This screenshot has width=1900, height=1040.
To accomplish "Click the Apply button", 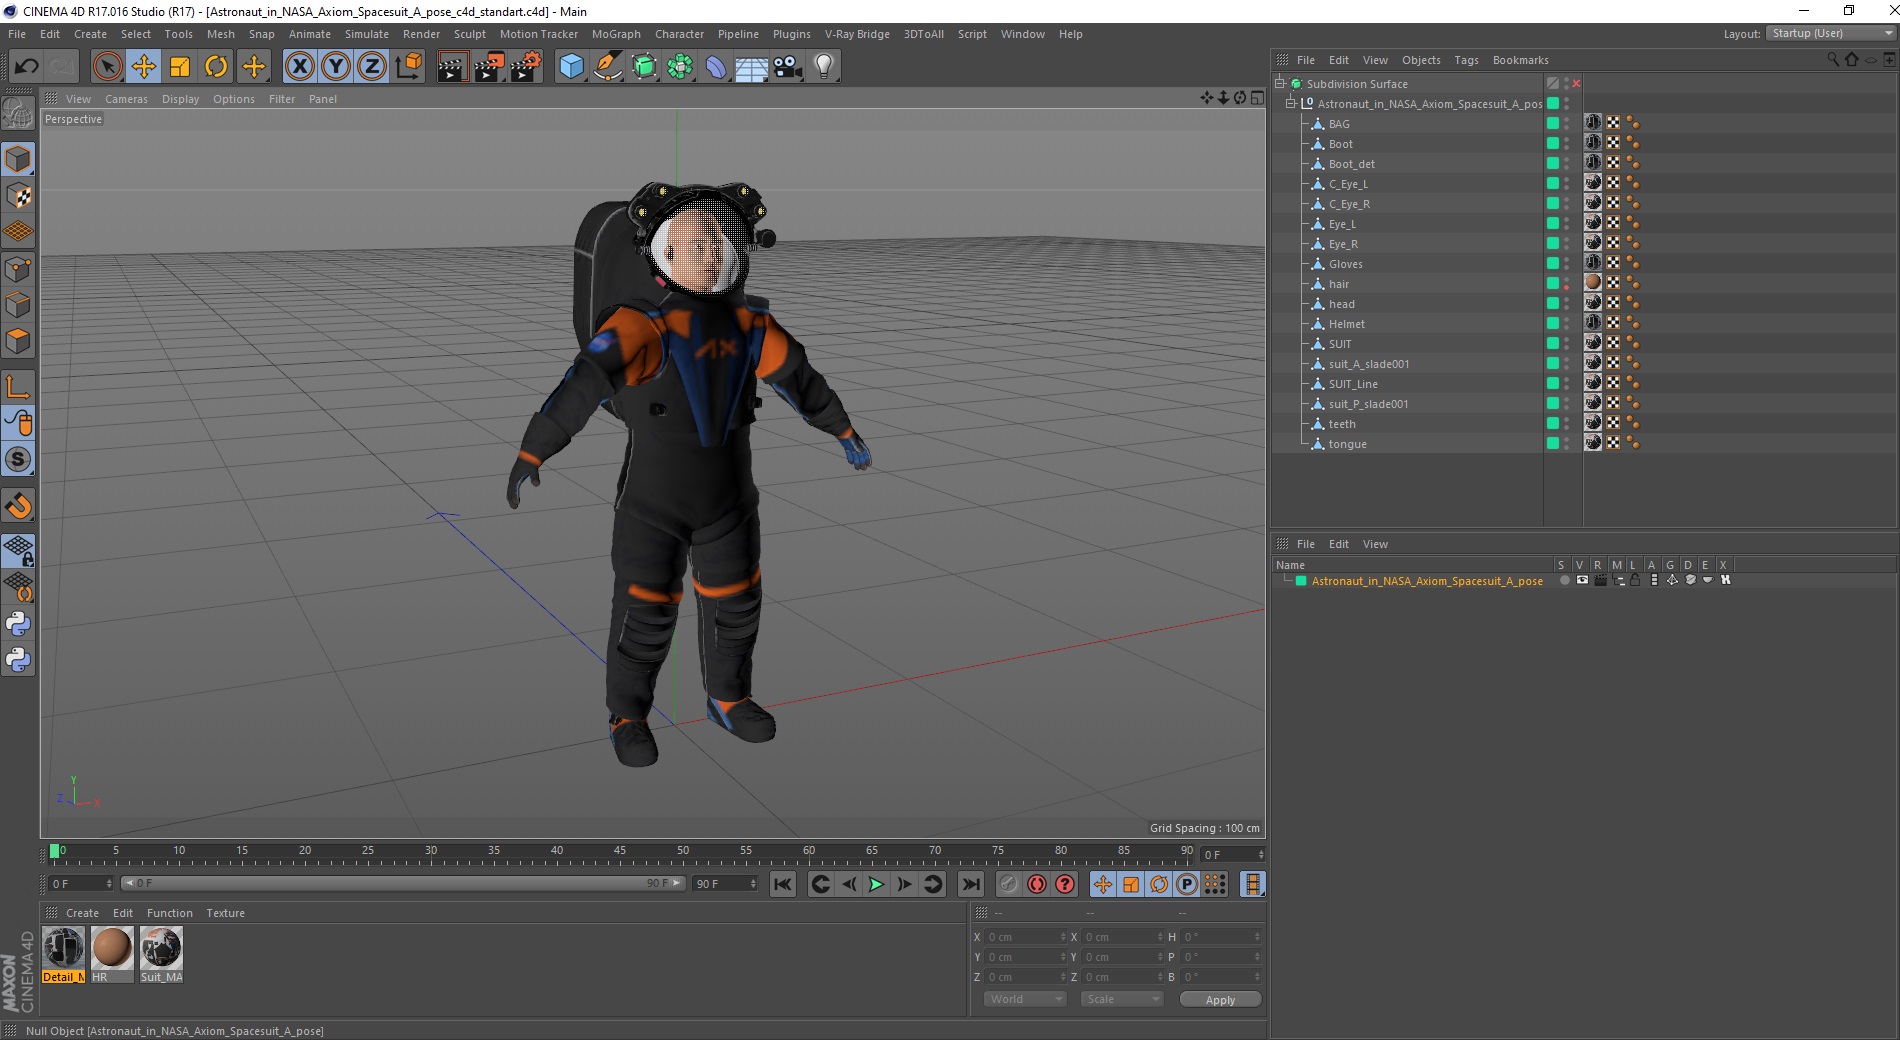I will tap(1220, 1000).
